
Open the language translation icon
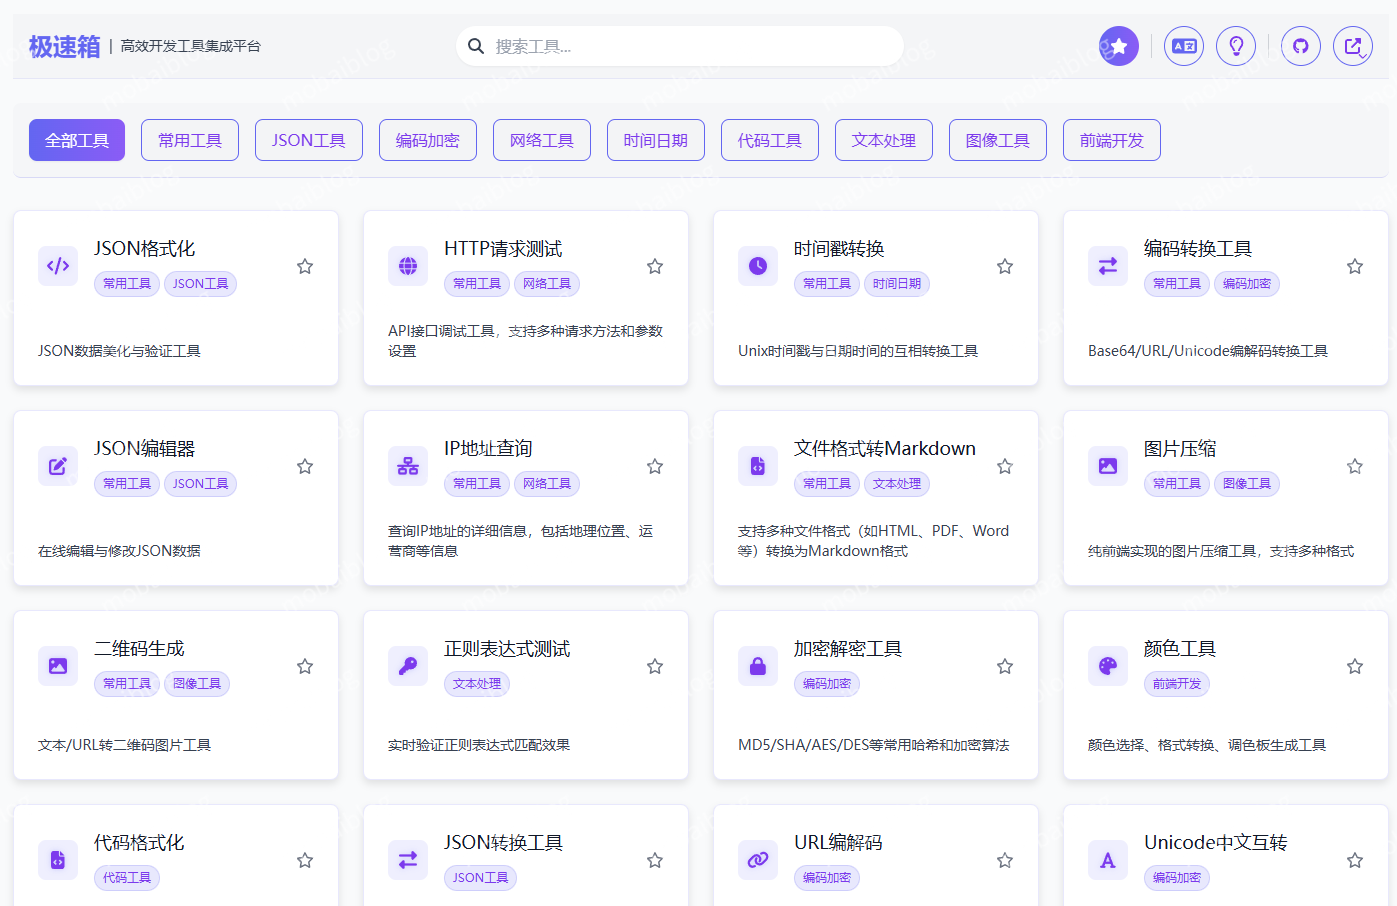(x=1184, y=46)
